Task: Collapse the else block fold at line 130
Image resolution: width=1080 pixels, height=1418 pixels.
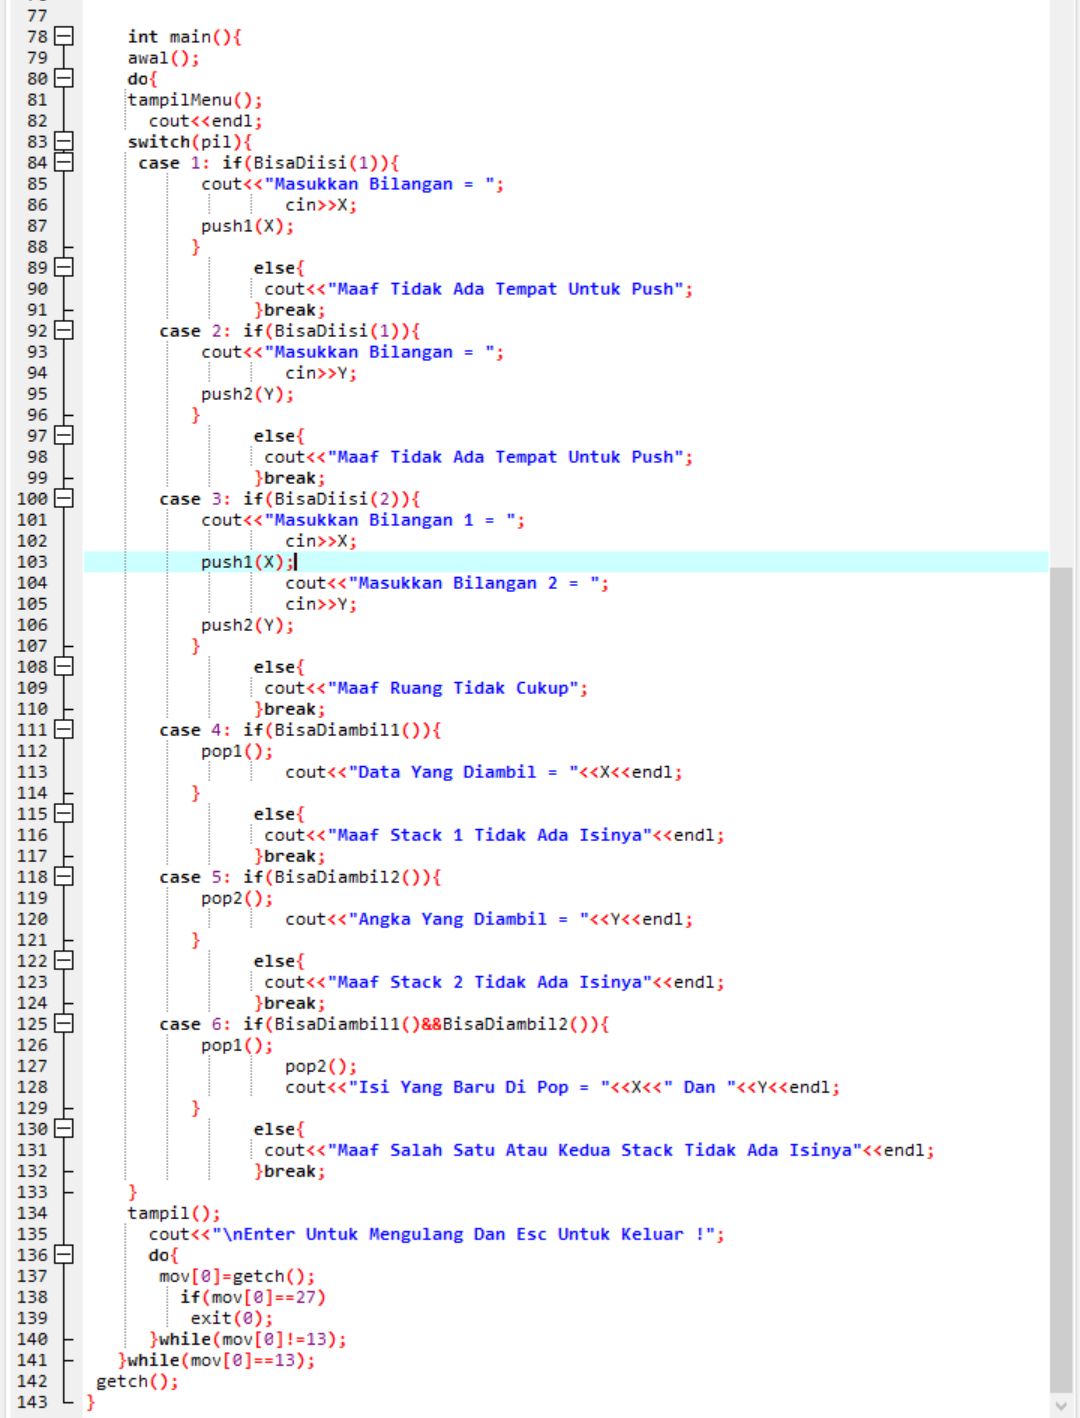Action: coord(64,1129)
